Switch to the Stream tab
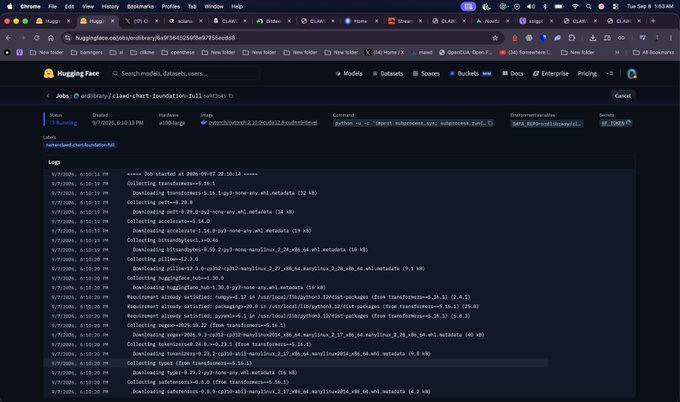The height and width of the screenshot is (402, 680). [405, 21]
